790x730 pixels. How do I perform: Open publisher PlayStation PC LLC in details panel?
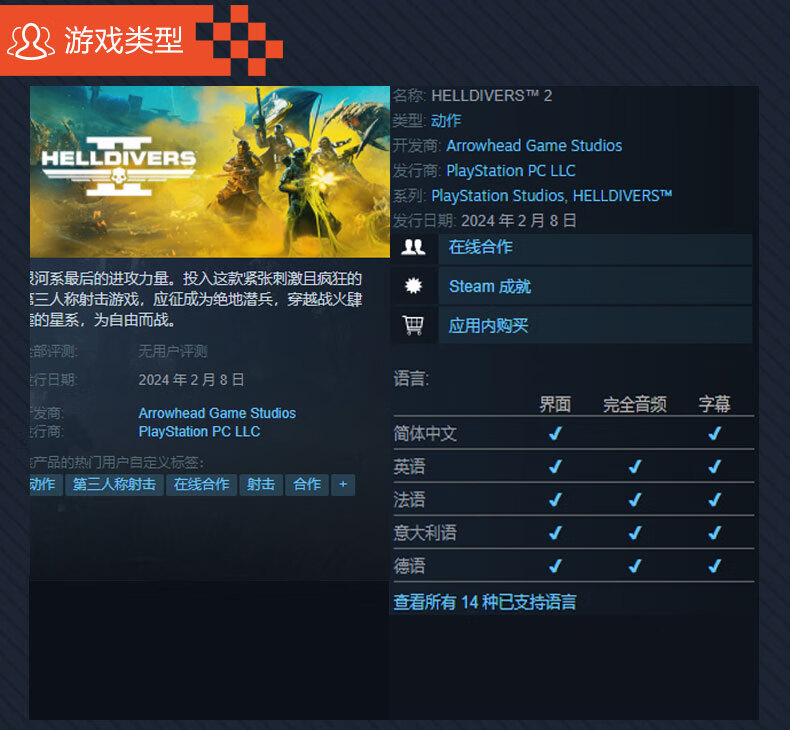point(511,171)
